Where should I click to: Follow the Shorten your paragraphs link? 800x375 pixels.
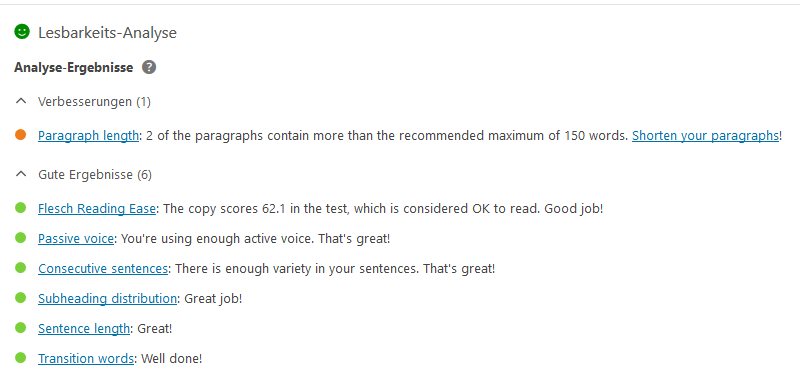[705, 136]
